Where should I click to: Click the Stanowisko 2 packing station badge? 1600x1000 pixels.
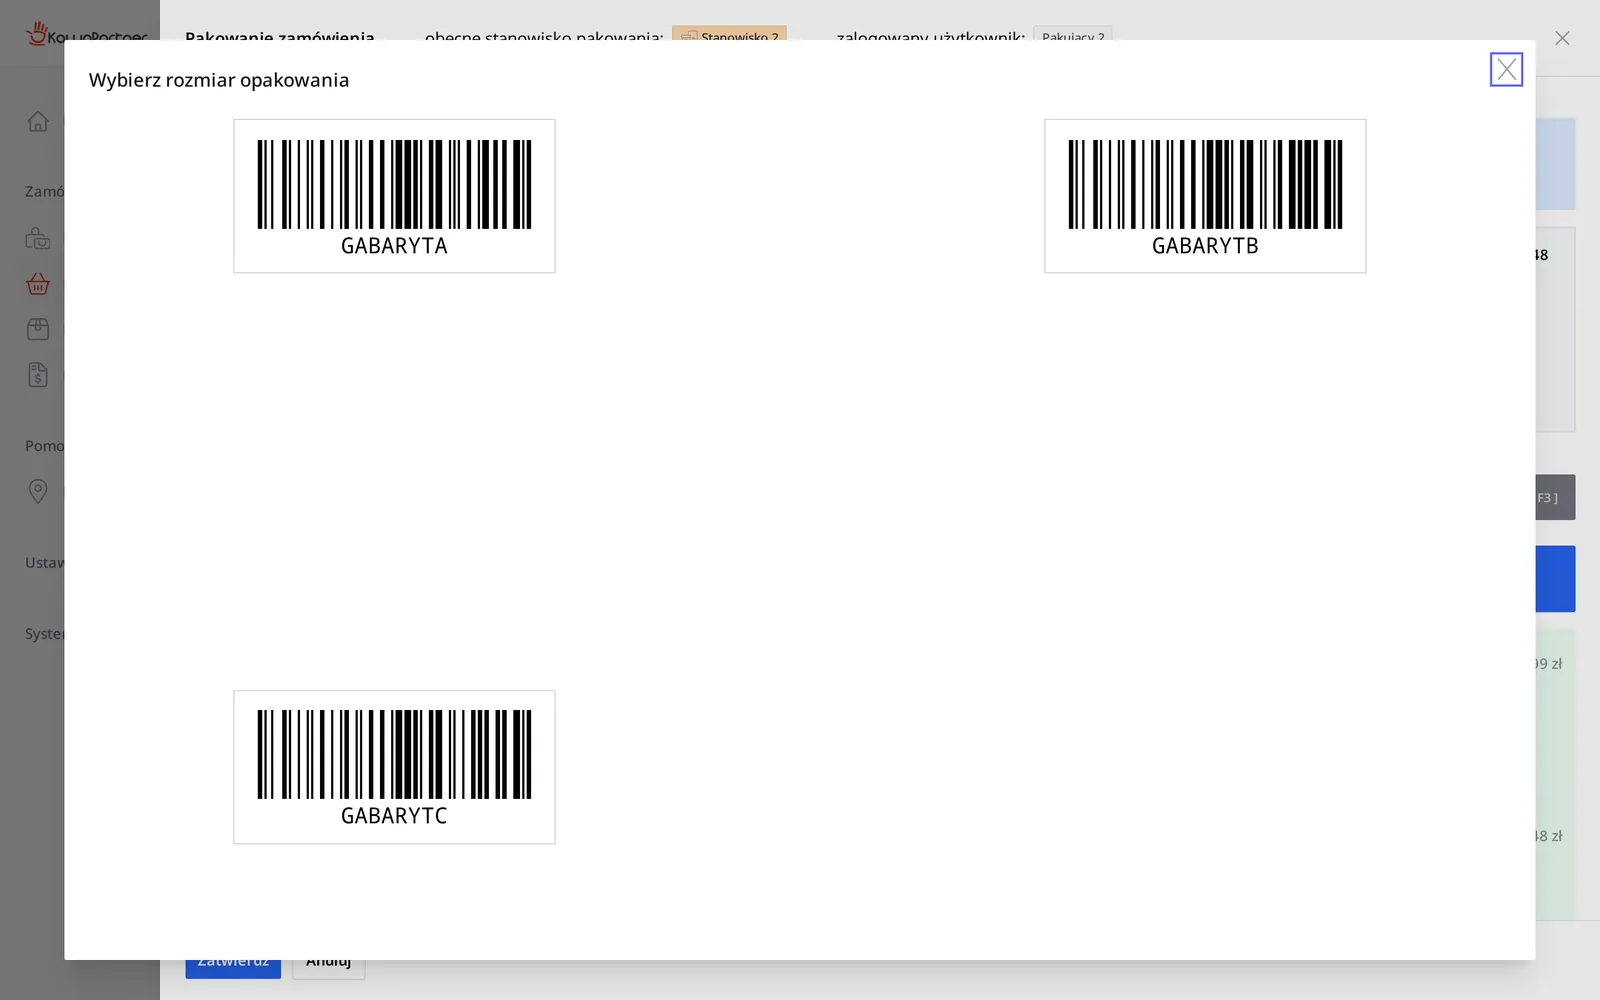click(729, 33)
